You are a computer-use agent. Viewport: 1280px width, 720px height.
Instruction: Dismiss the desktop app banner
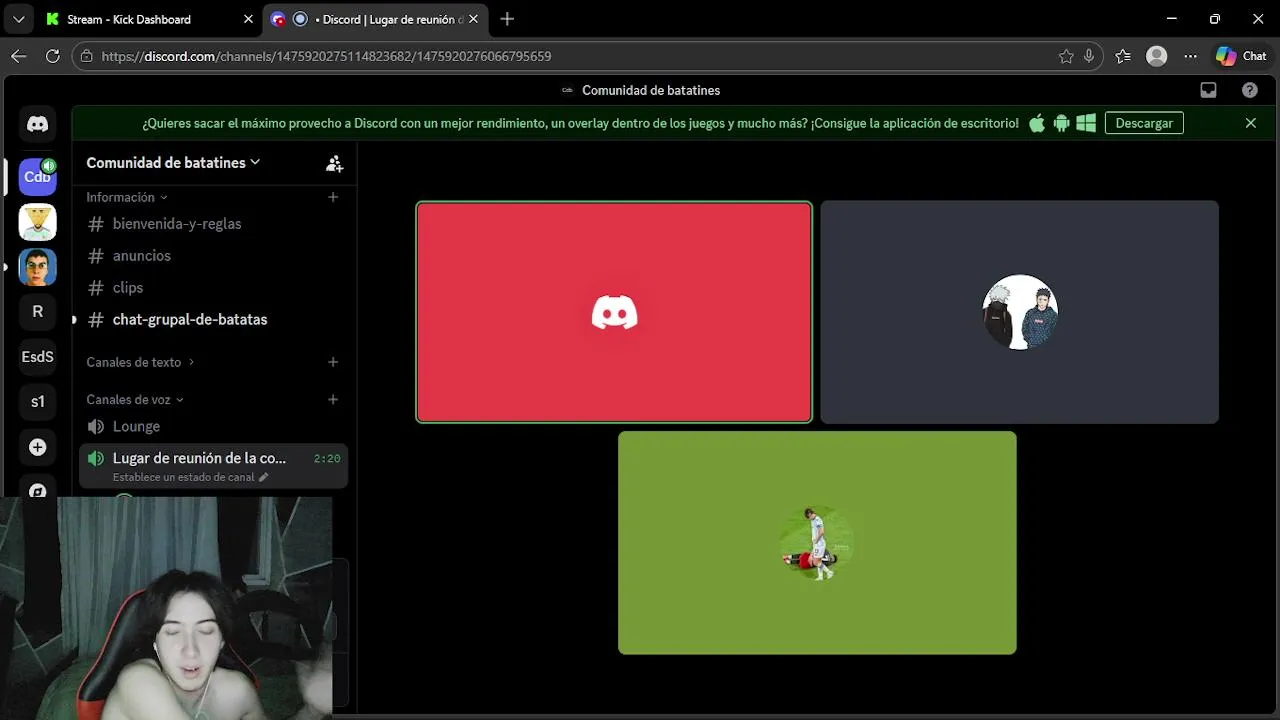point(1250,123)
